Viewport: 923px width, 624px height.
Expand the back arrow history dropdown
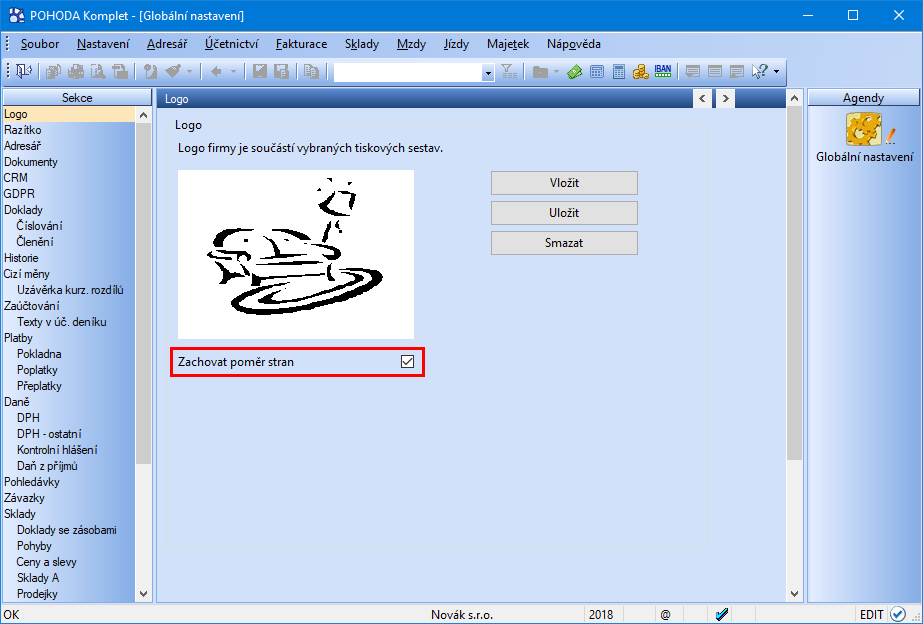coord(233,72)
